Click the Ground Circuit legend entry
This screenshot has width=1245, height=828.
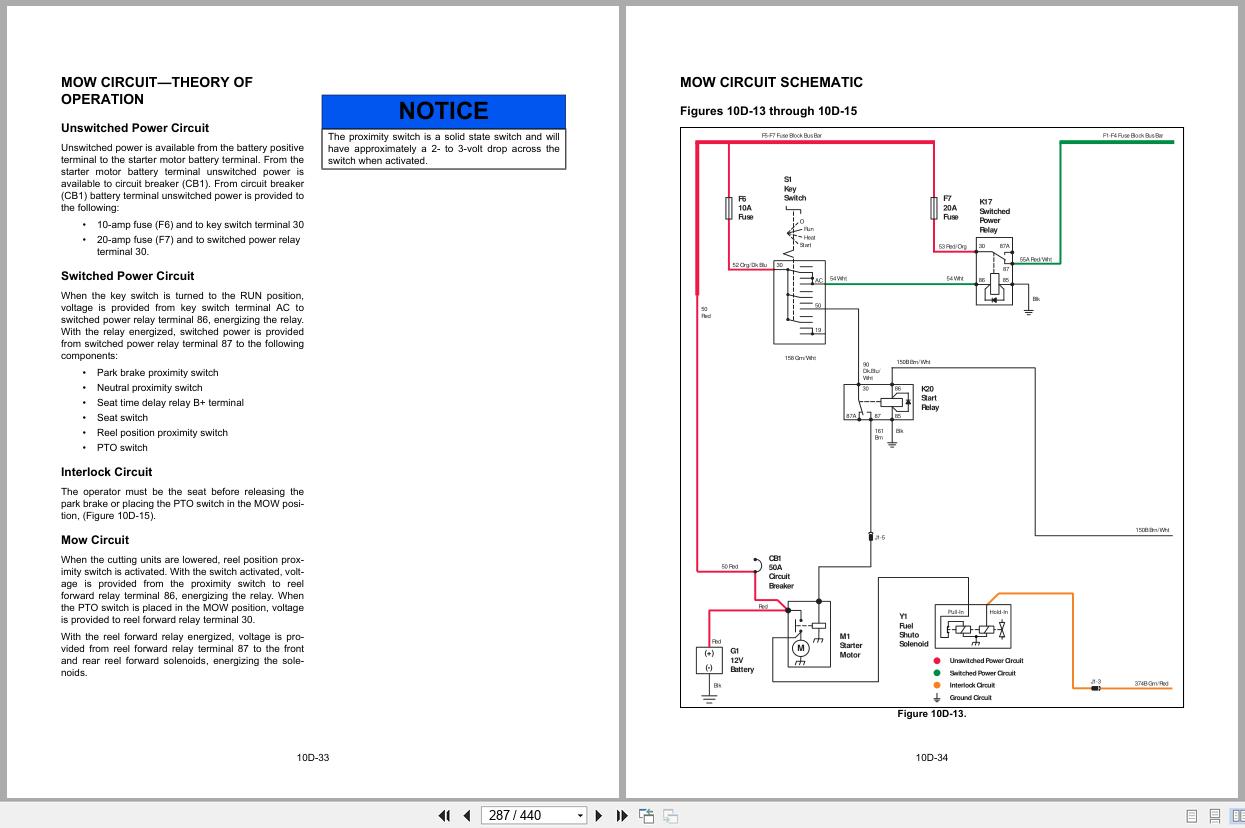tap(962, 697)
